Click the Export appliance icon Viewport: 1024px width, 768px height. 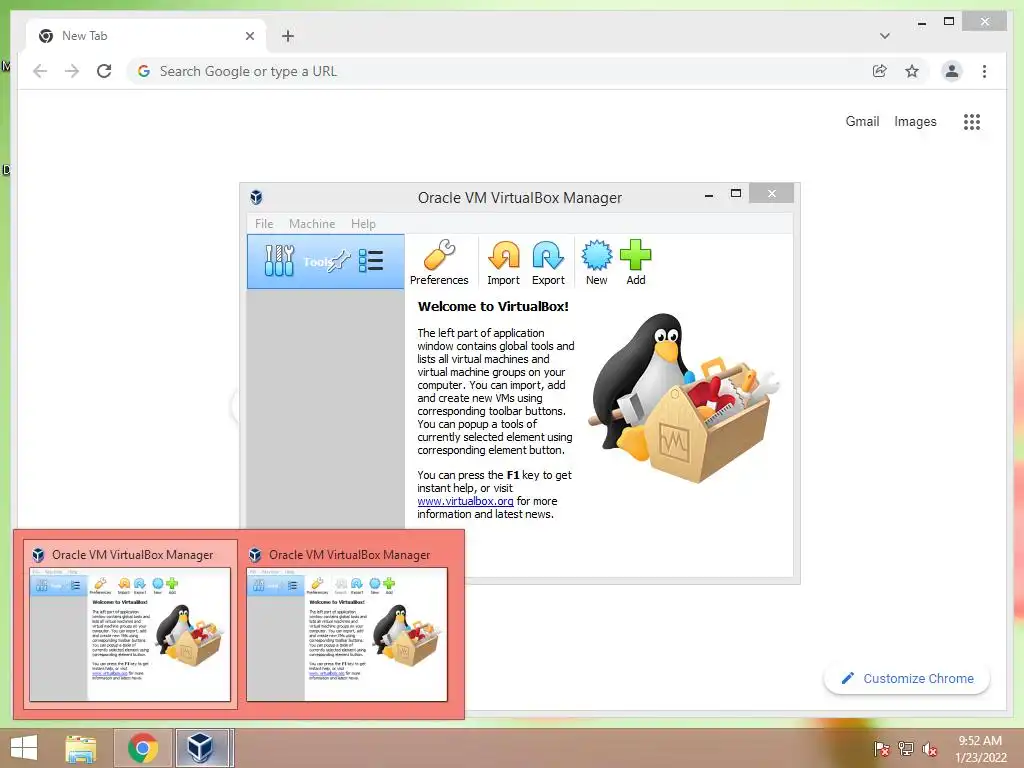point(548,262)
